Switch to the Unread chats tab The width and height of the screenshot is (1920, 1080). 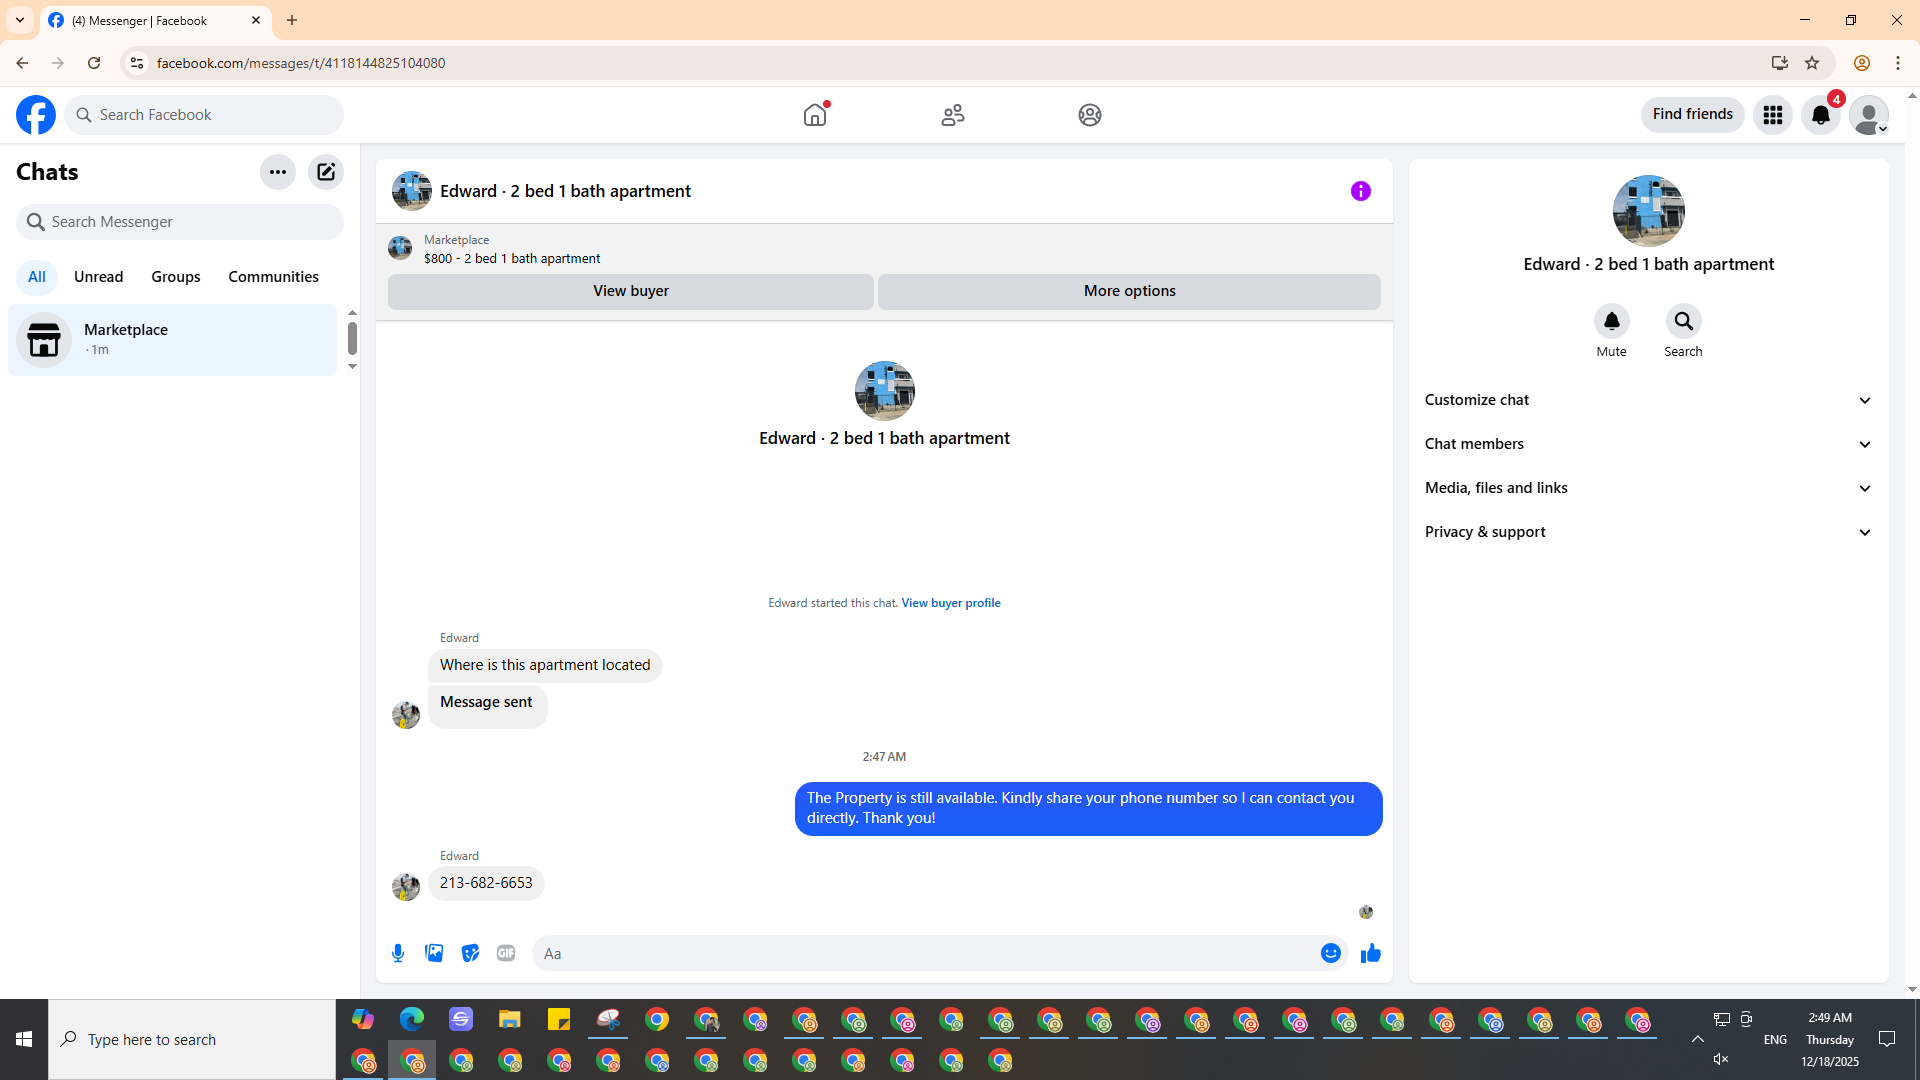pyautogui.click(x=98, y=277)
